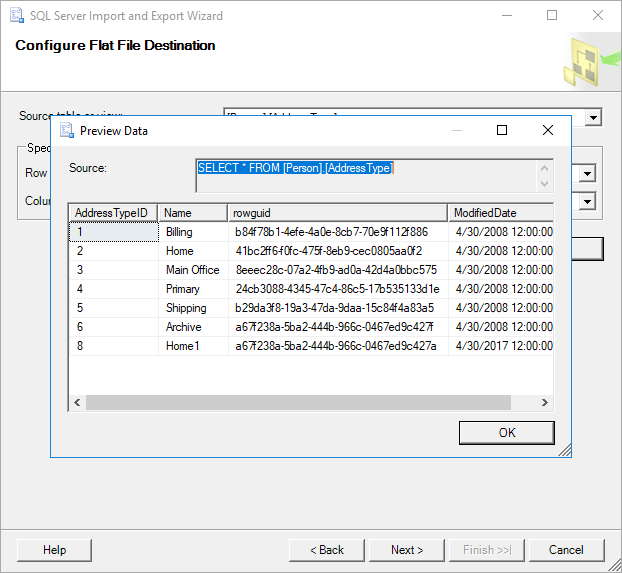622x573 pixels.
Task: Click the horizontal scrollbar left arrow
Action: tap(77, 403)
